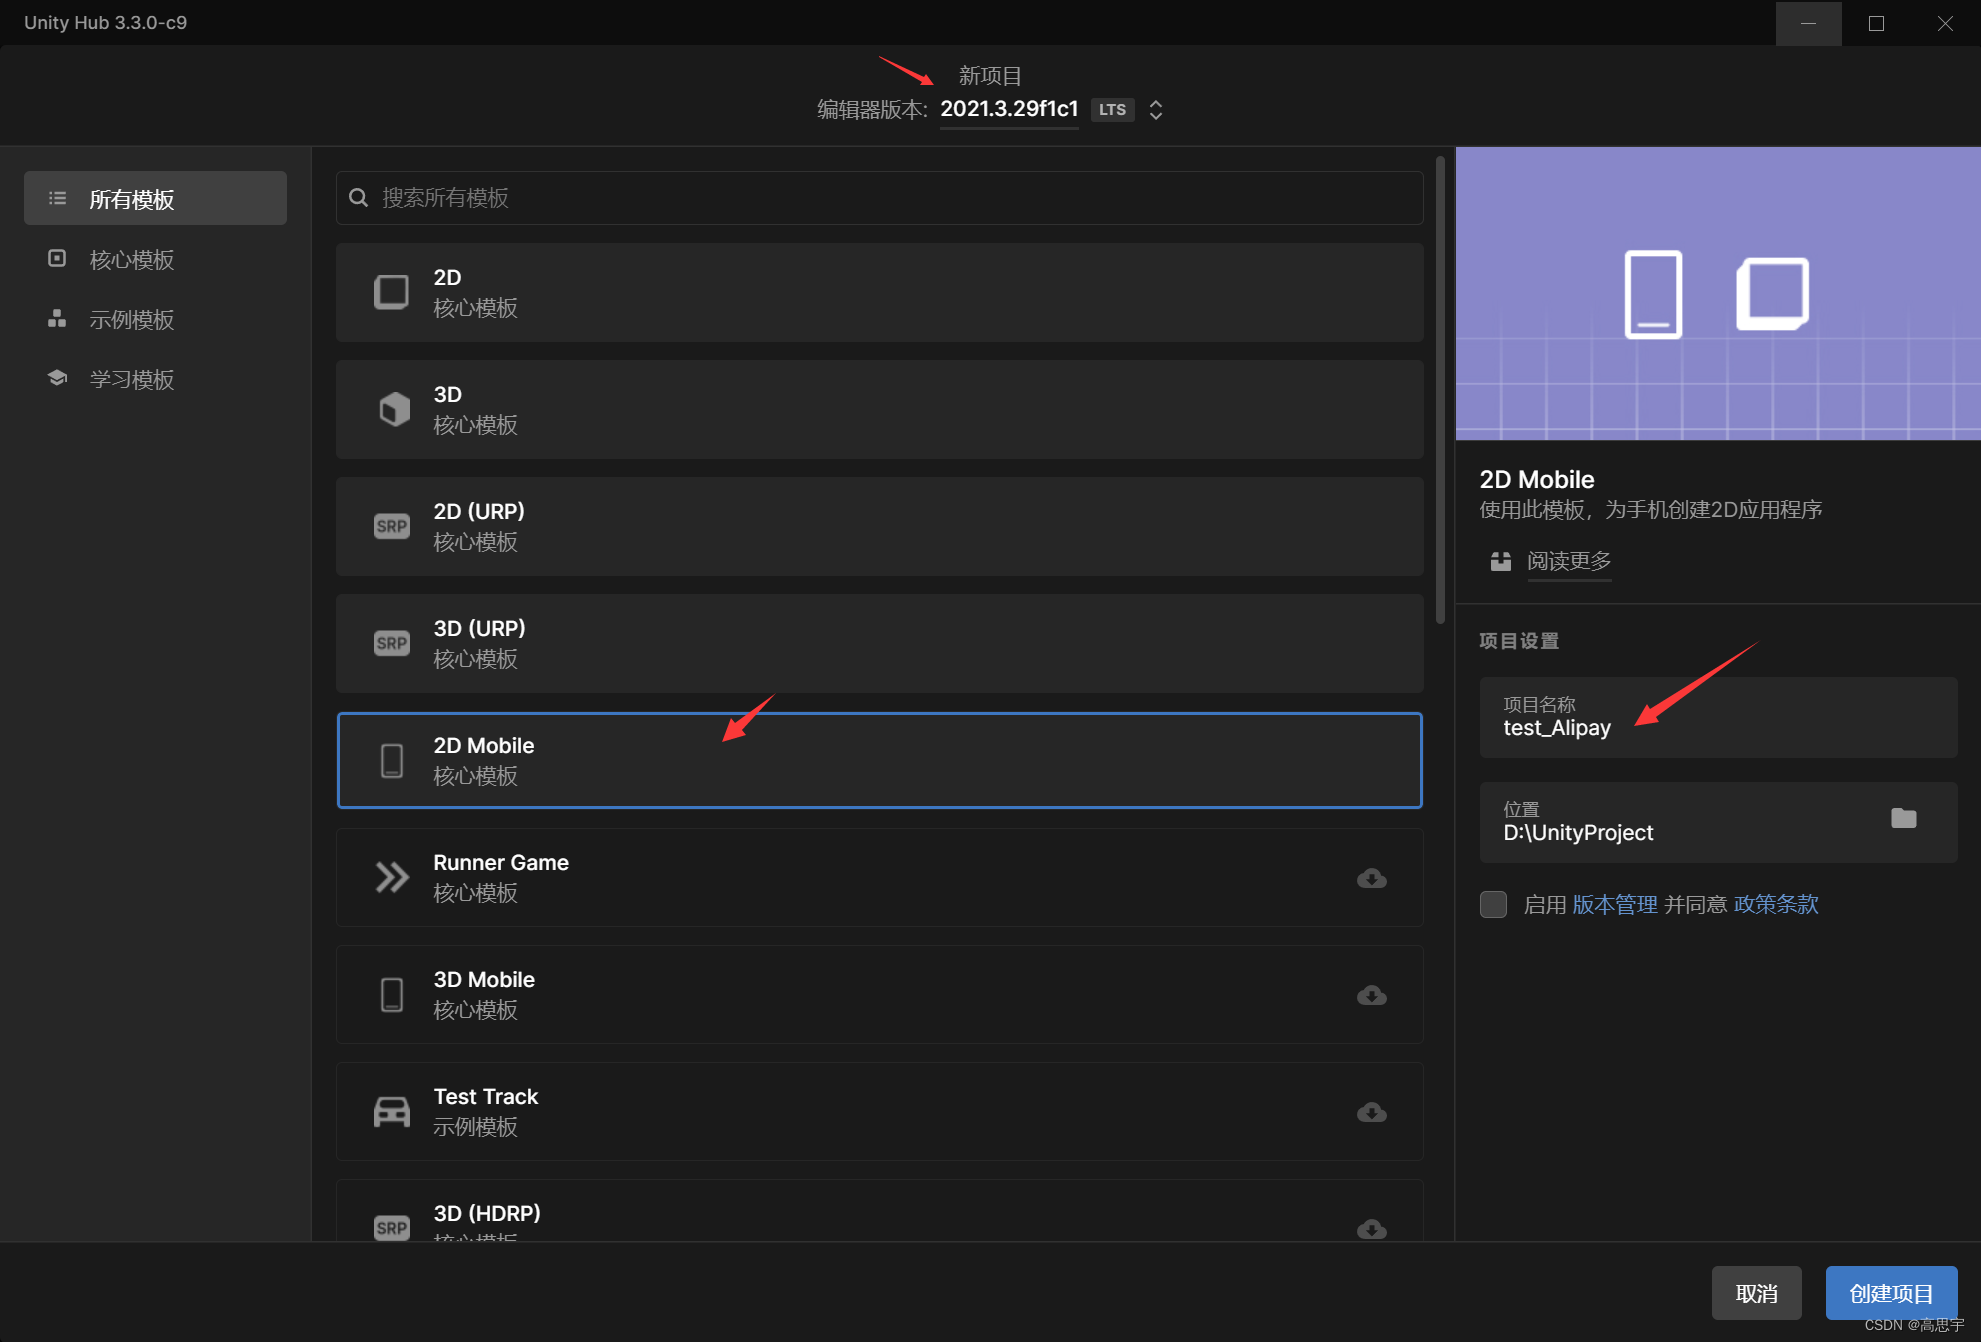Open the 政策条款 link
This screenshot has height=1342, width=1981.
point(1776,904)
